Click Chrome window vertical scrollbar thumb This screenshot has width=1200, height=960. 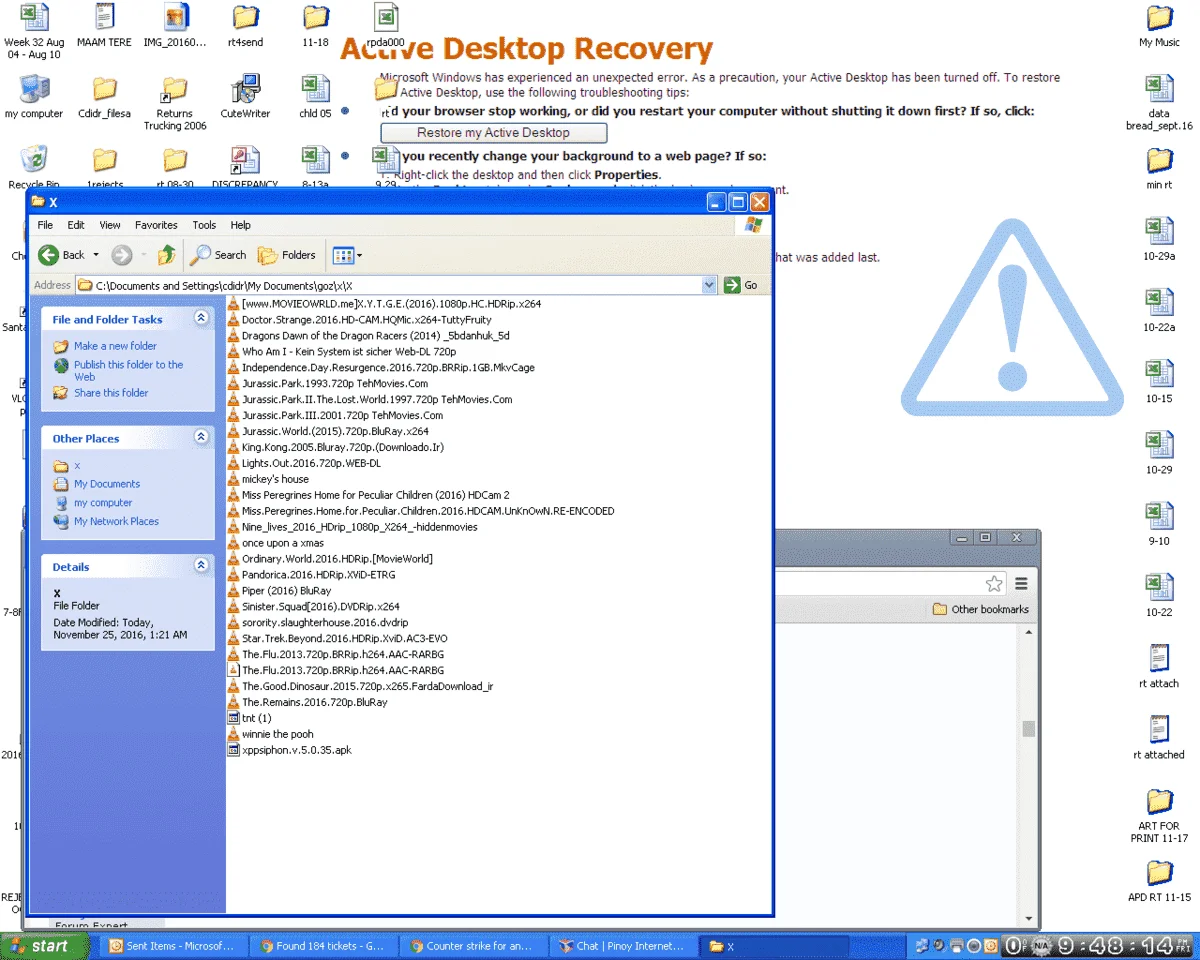1028,728
